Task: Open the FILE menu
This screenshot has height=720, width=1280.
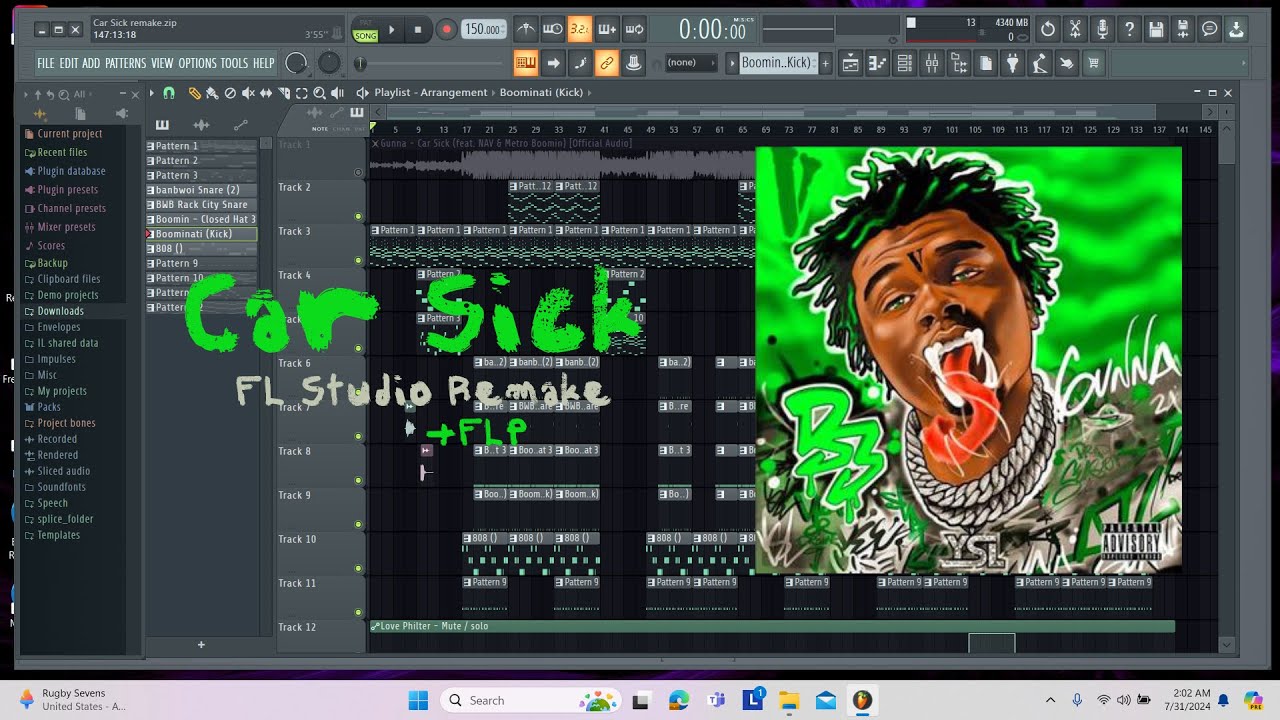Action: [46, 63]
